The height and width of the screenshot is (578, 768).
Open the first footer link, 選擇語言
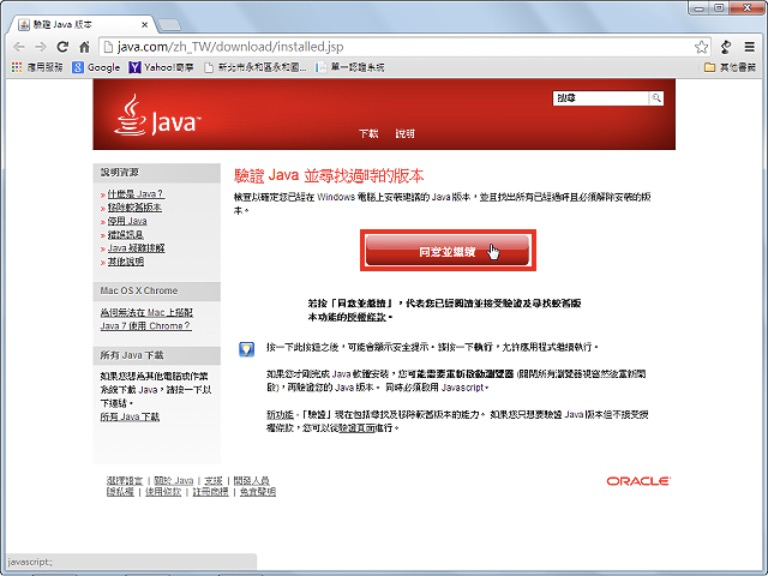(124, 481)
